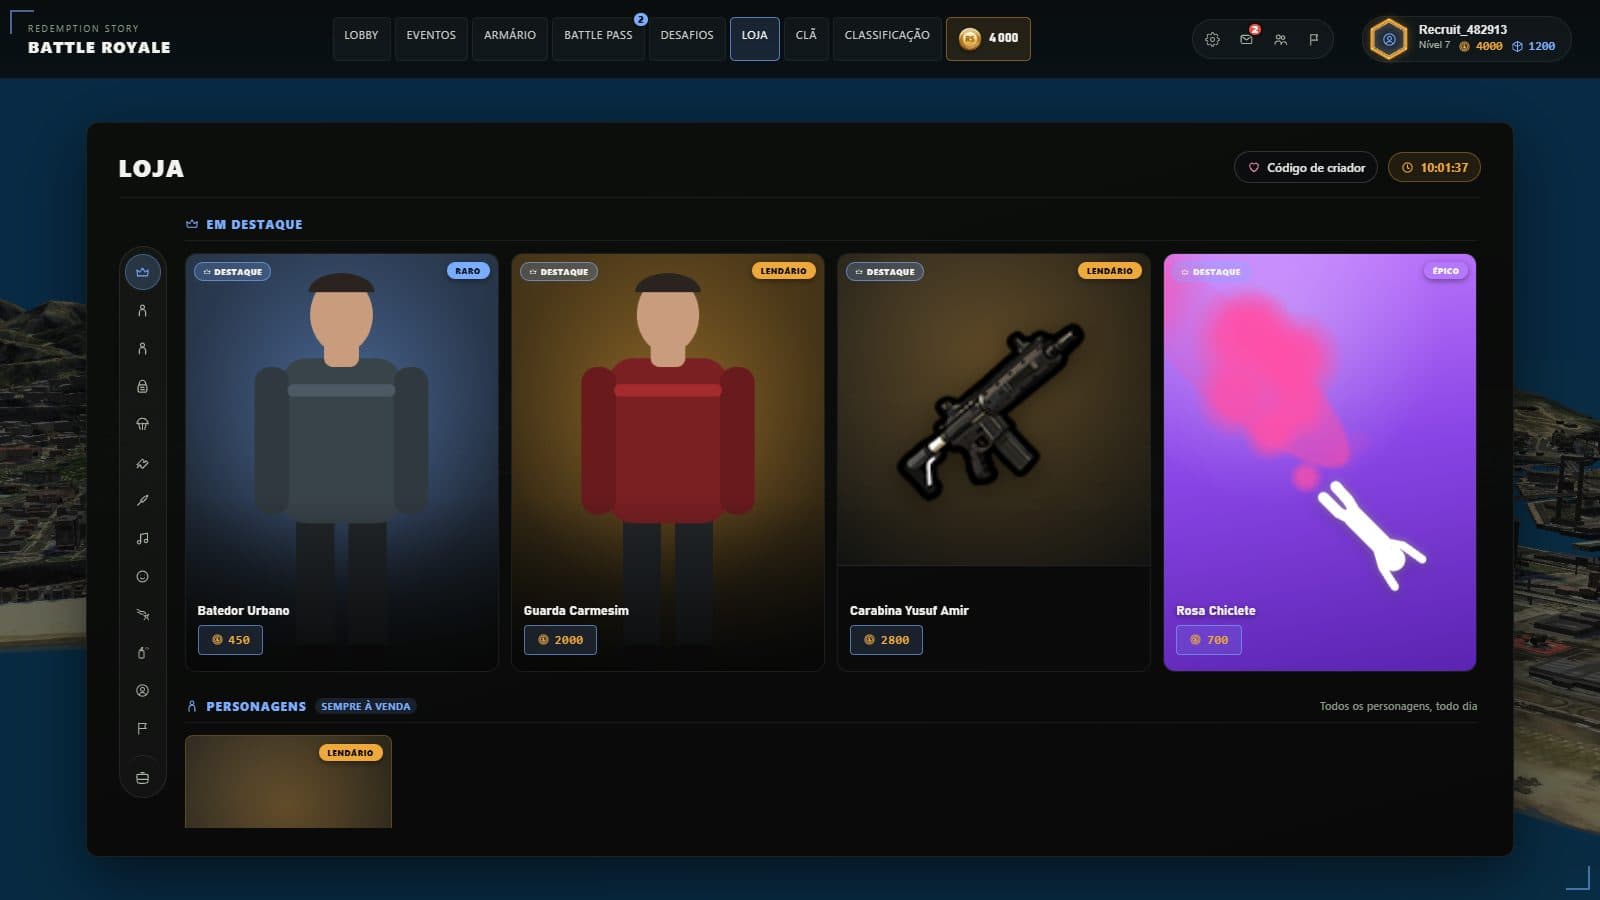Select the crown featured category in sidebar
The width and height of the screenshot is (1600, 900).
point(142,272)
